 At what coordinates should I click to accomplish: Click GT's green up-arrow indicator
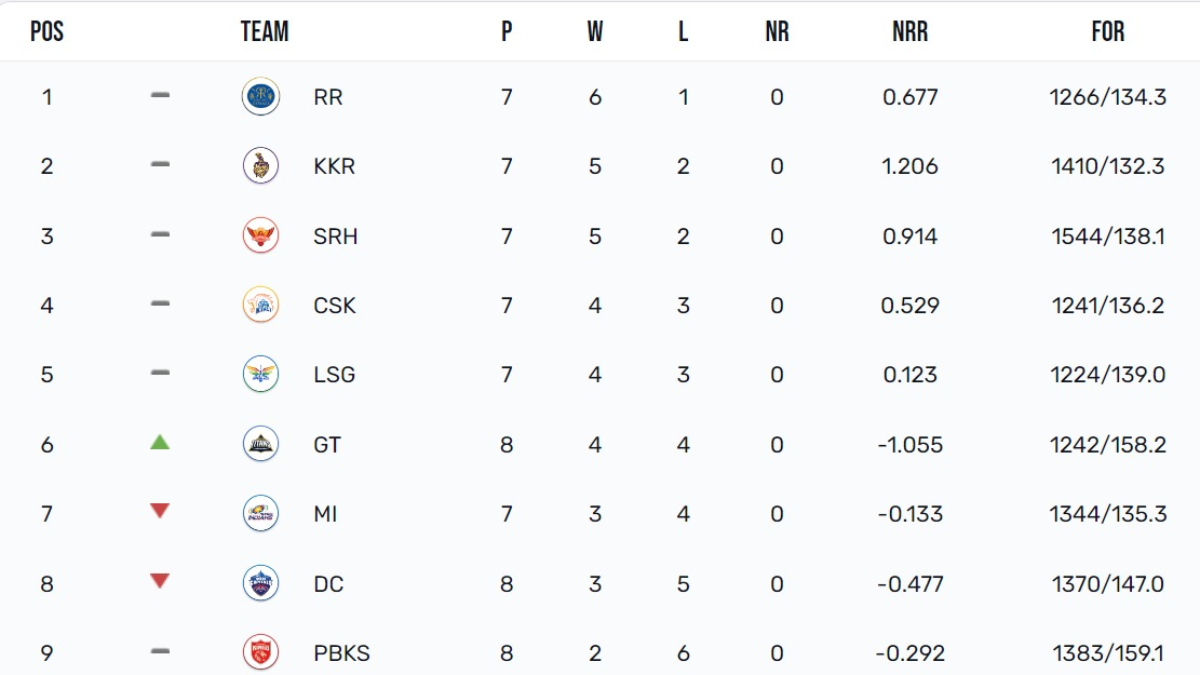(x=160, y=441)
